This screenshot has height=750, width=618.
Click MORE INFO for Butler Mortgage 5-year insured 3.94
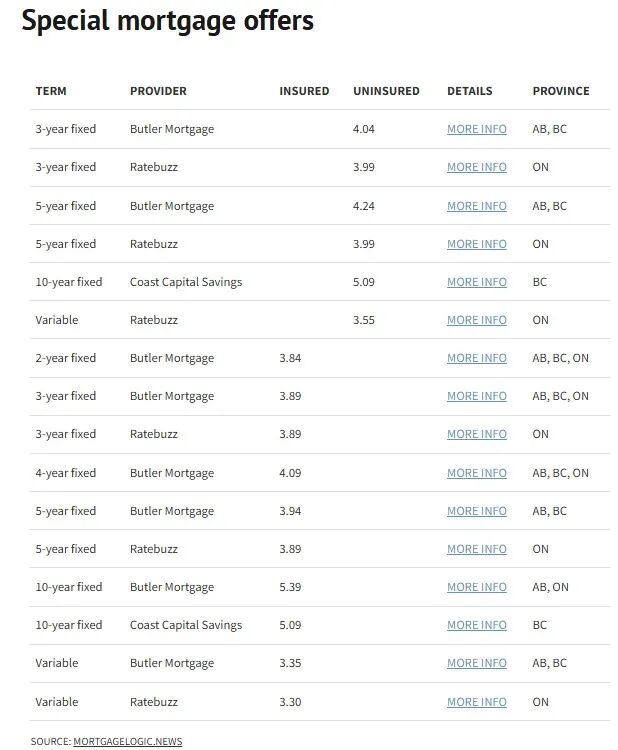coord(476,511)
